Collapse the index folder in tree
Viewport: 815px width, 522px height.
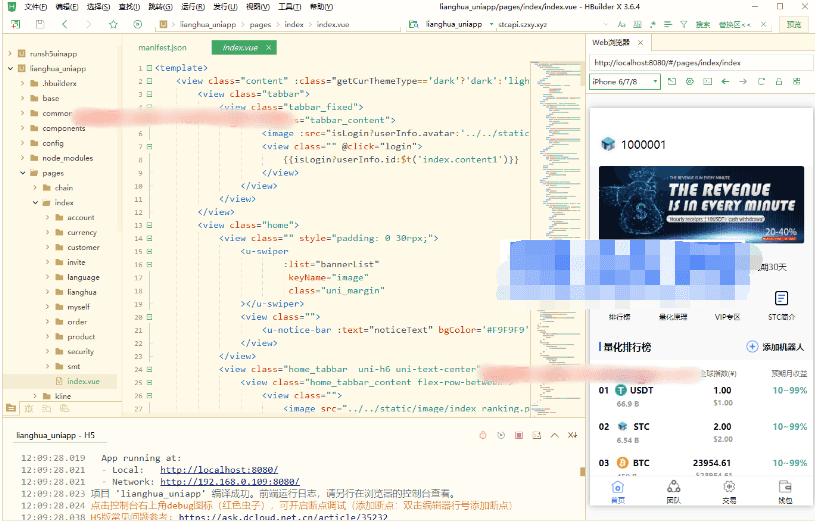35,202
